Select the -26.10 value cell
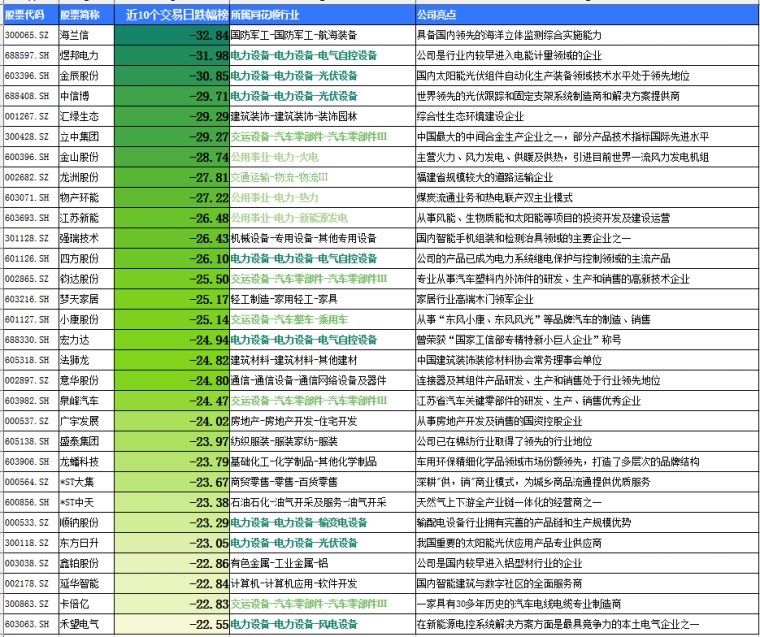The width and height of the screenshot is (760, 637). [x=172, y=259]
